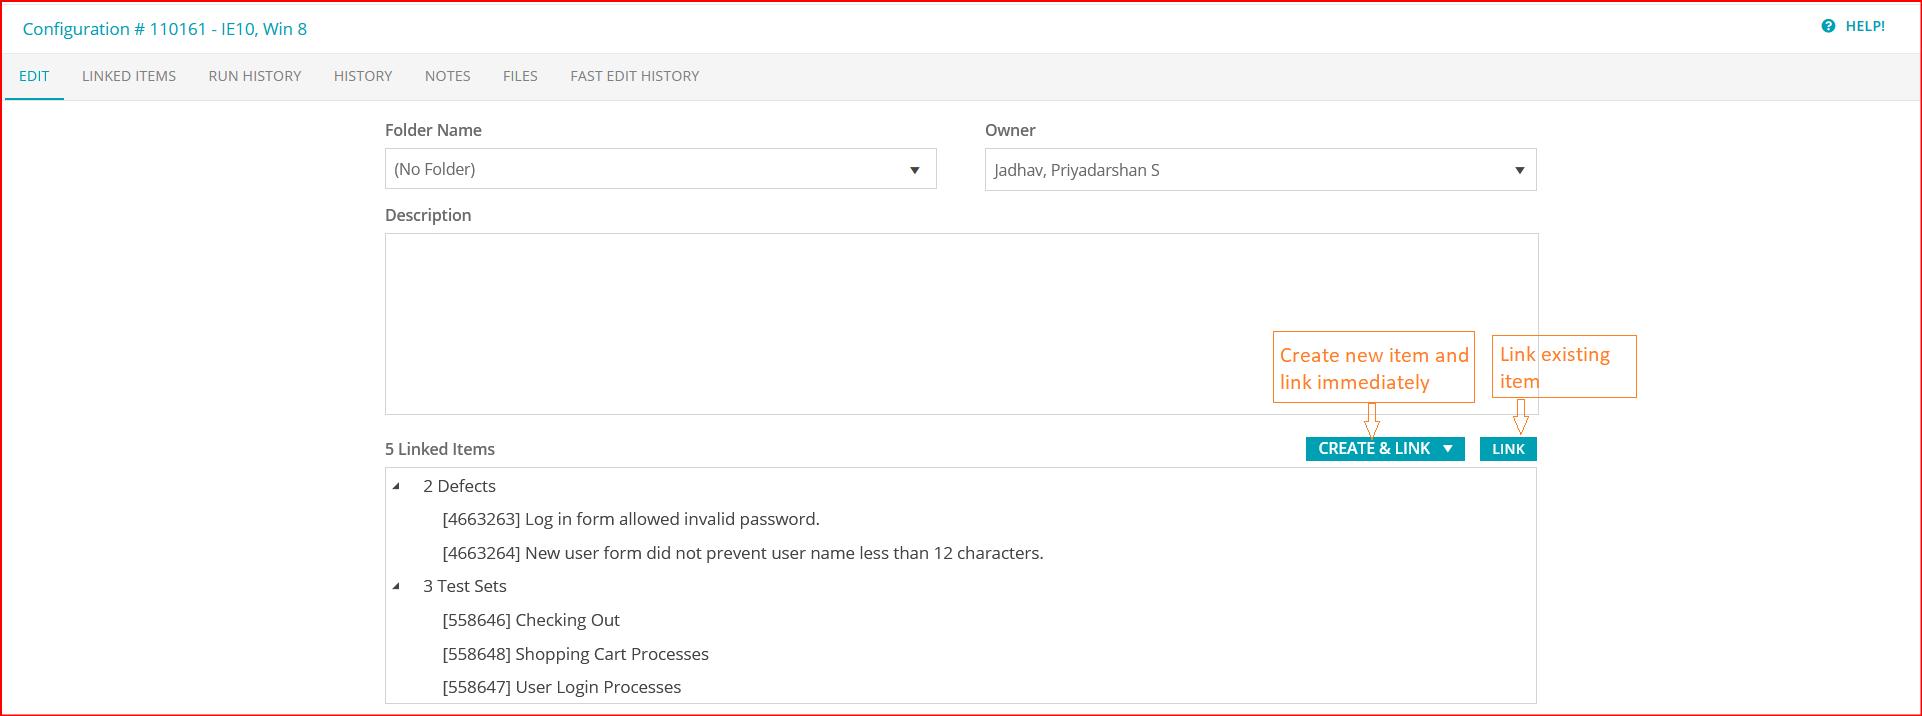Open the Checking Out test set
The image size is (1922, 716).
click(531, 620)
